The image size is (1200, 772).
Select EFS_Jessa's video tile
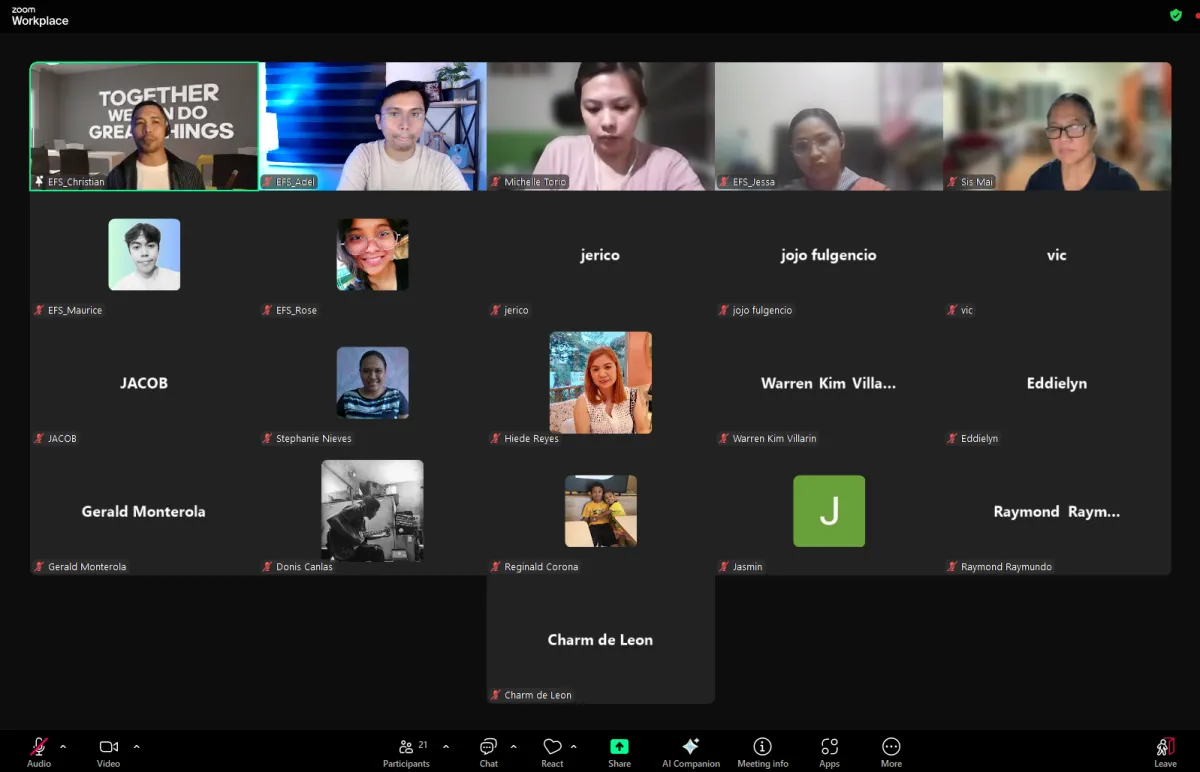[x=829, y=126]
